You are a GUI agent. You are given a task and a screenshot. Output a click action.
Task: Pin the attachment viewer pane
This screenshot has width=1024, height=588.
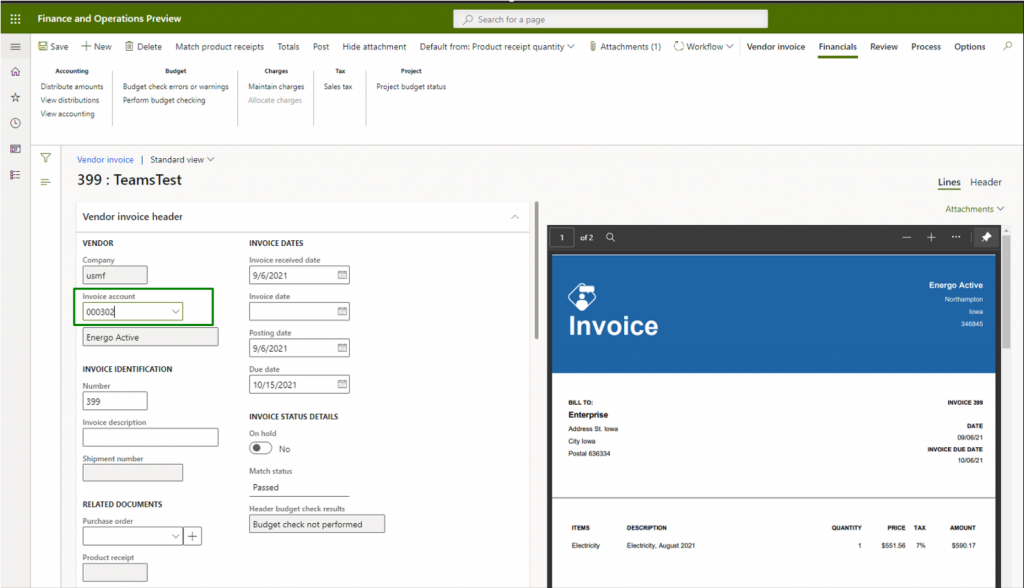pyautogui.click(x=986, y=237)
